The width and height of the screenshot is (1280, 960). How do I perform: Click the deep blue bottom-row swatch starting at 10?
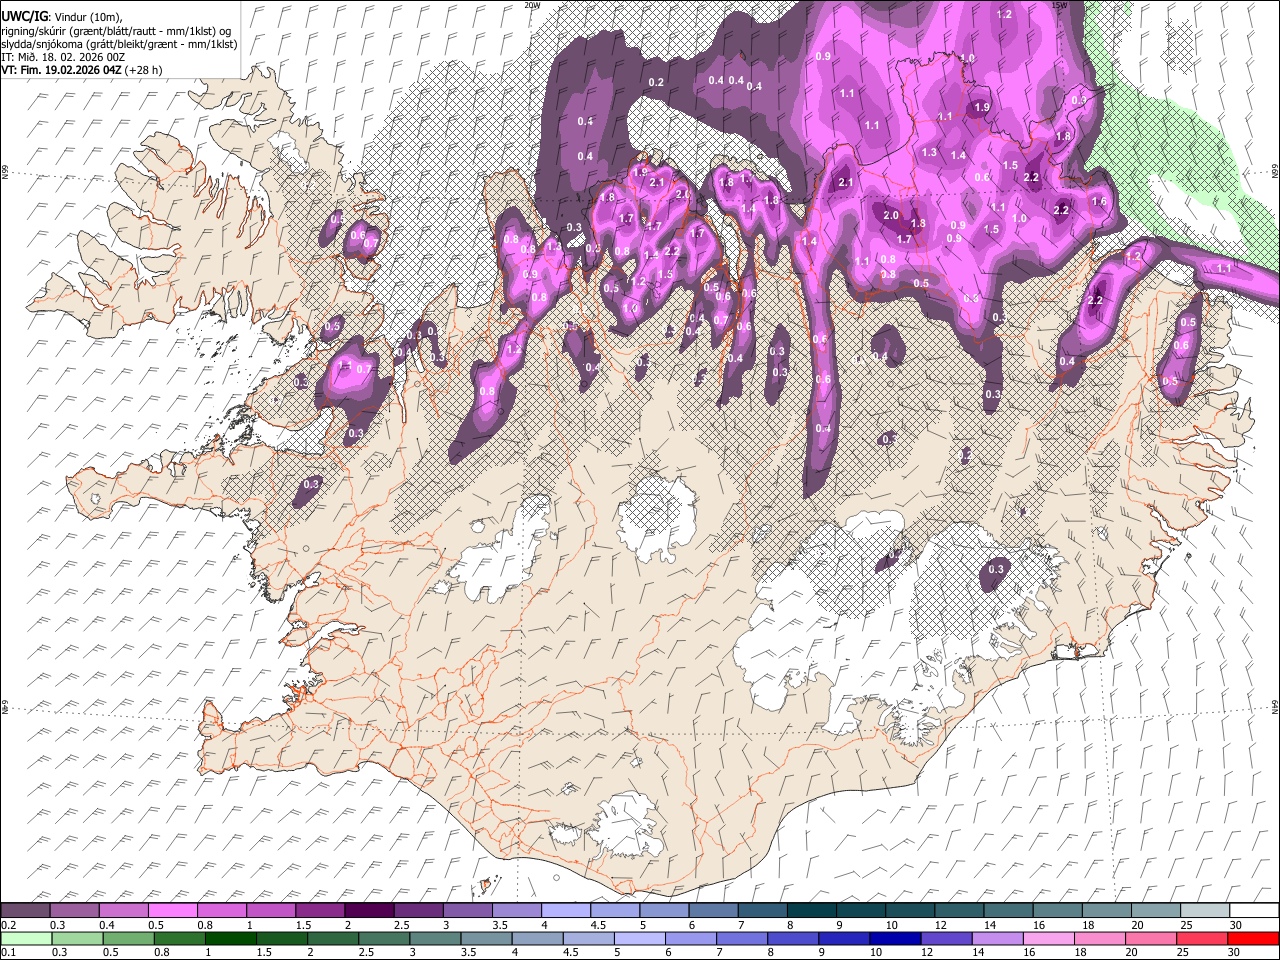tap(894, 938)
